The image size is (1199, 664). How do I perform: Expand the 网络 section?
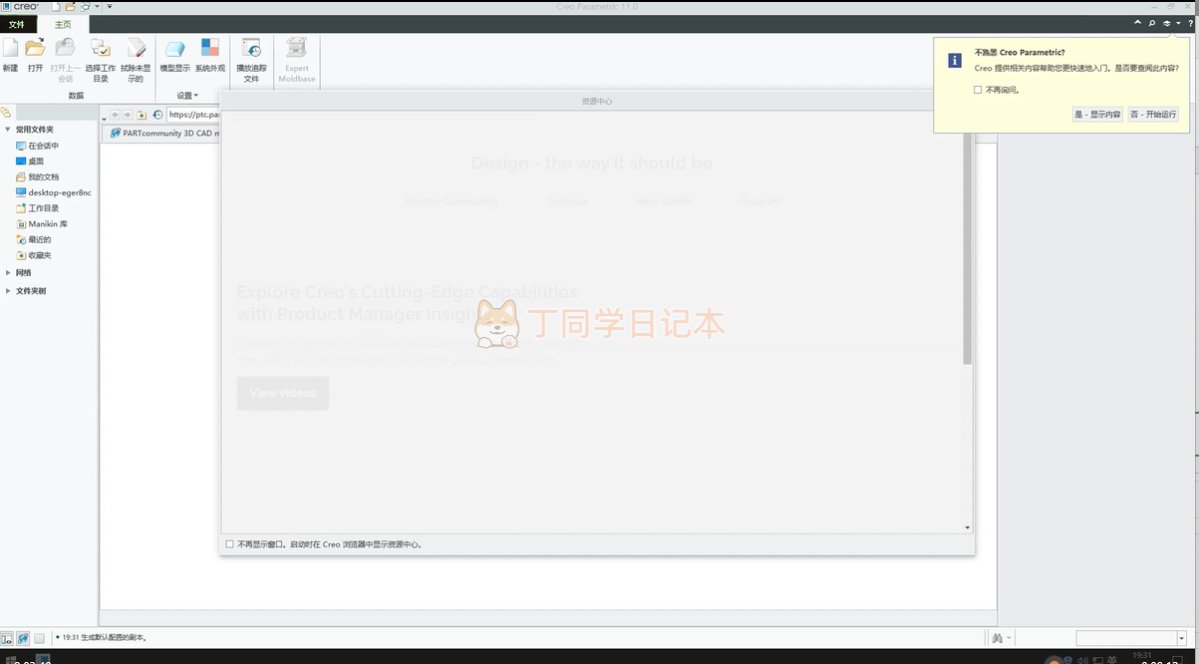(8, 272)
